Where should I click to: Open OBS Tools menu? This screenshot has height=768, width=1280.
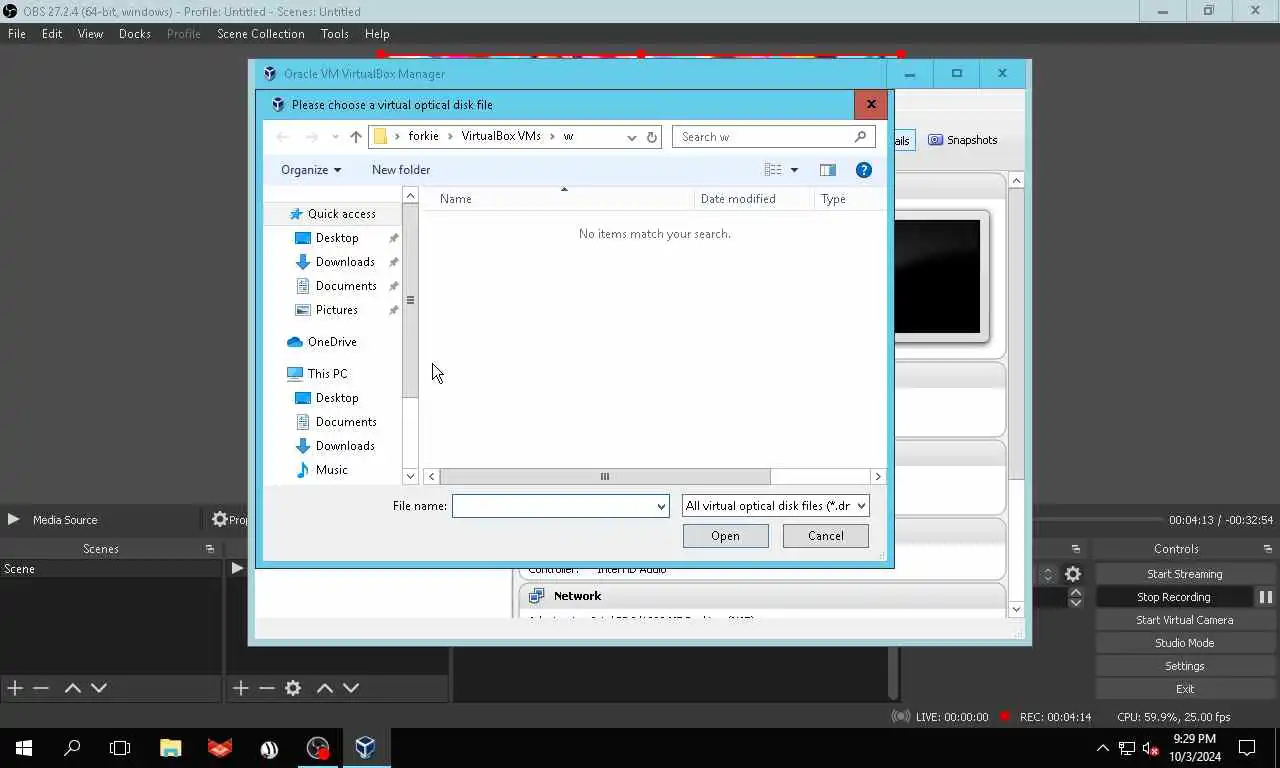[335, 34]
